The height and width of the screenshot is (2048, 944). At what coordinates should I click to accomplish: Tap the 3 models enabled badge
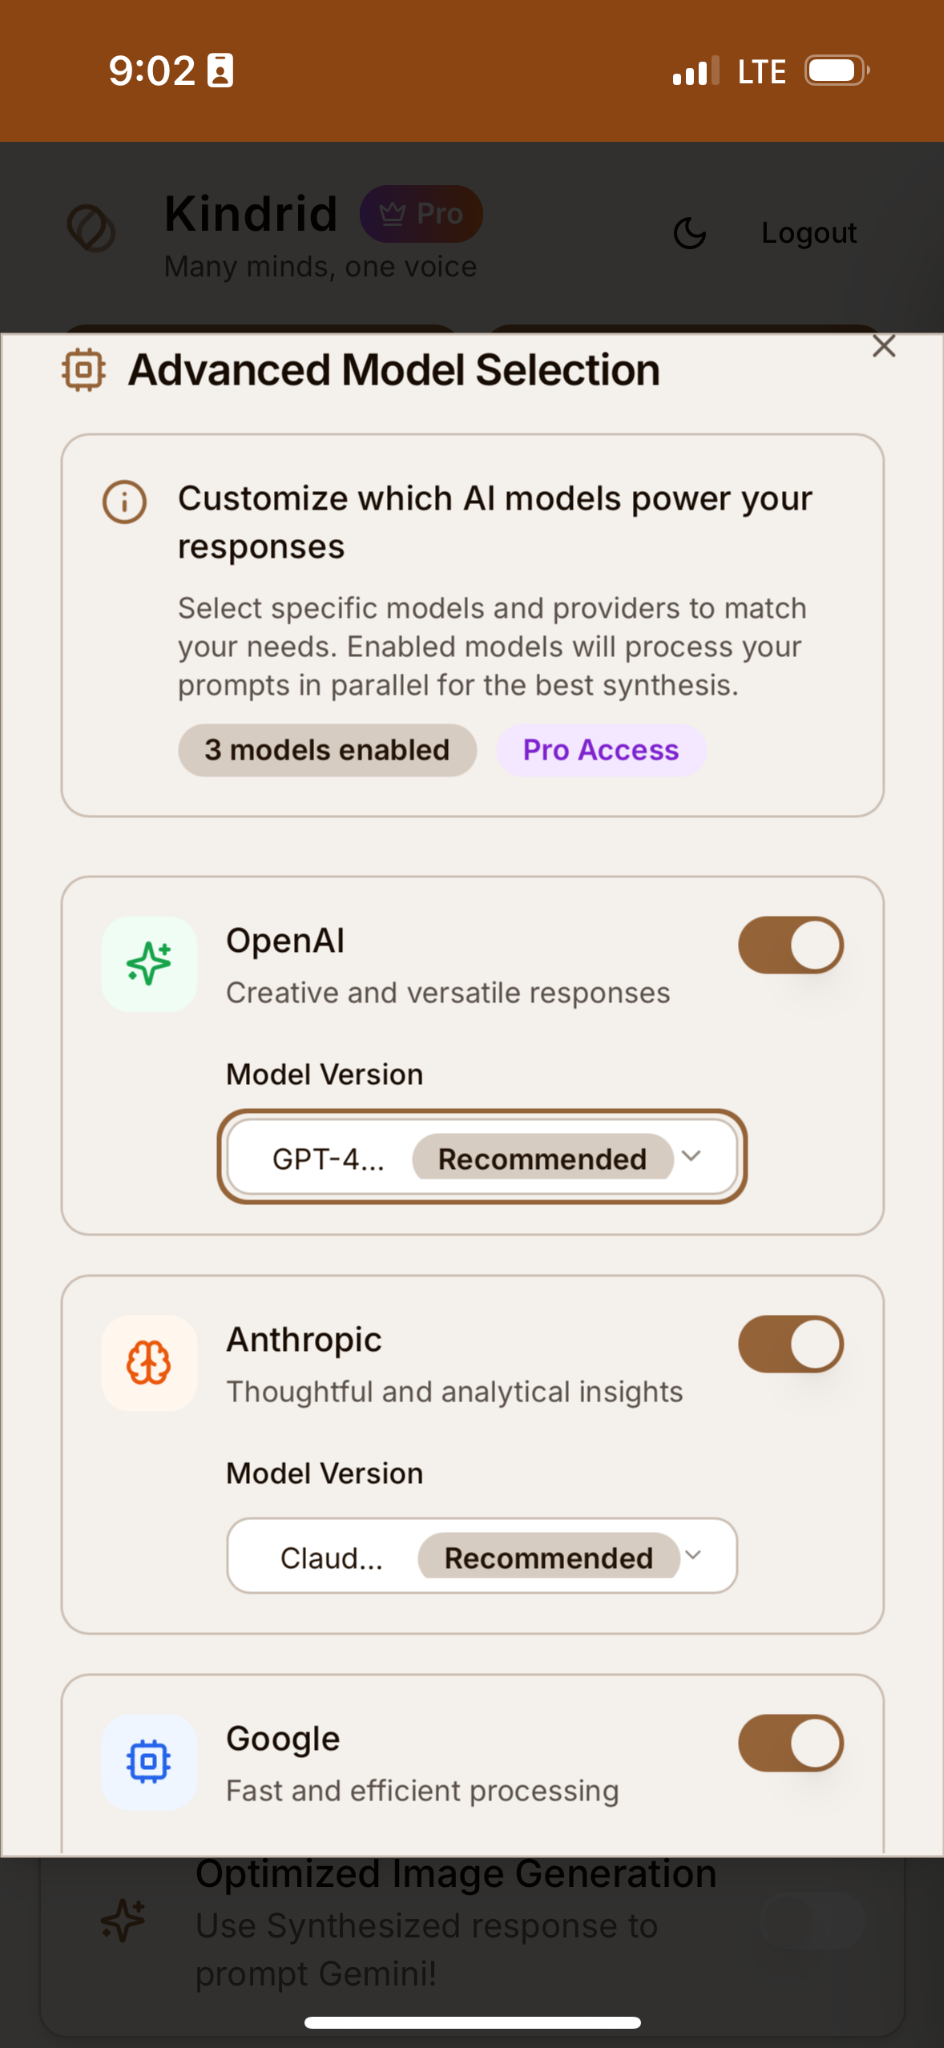point(327,750)
